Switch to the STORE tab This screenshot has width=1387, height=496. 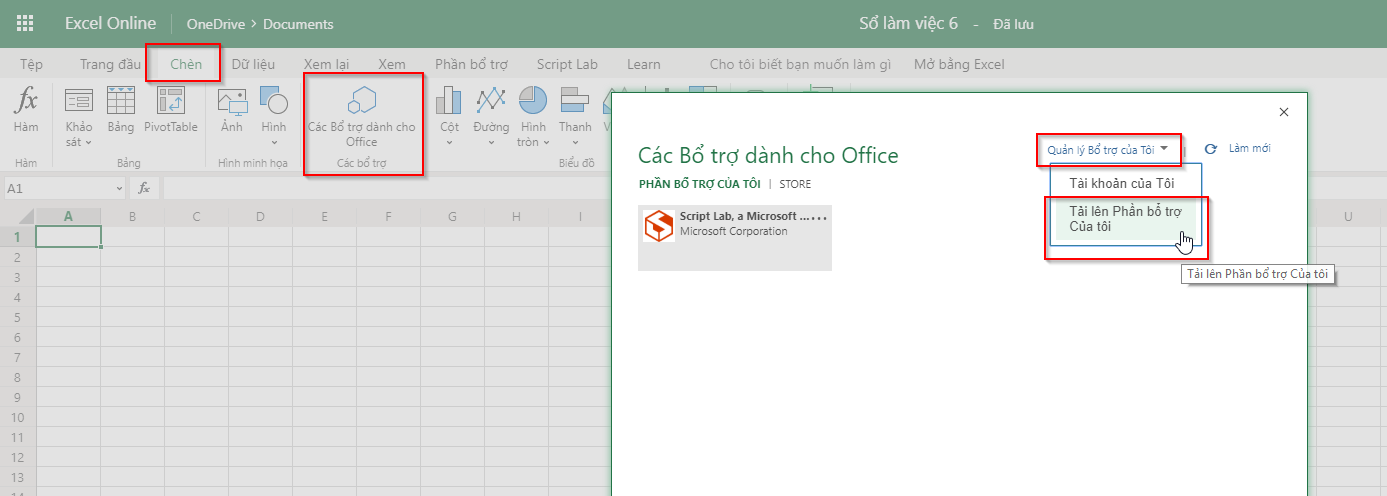coord(795,184)
